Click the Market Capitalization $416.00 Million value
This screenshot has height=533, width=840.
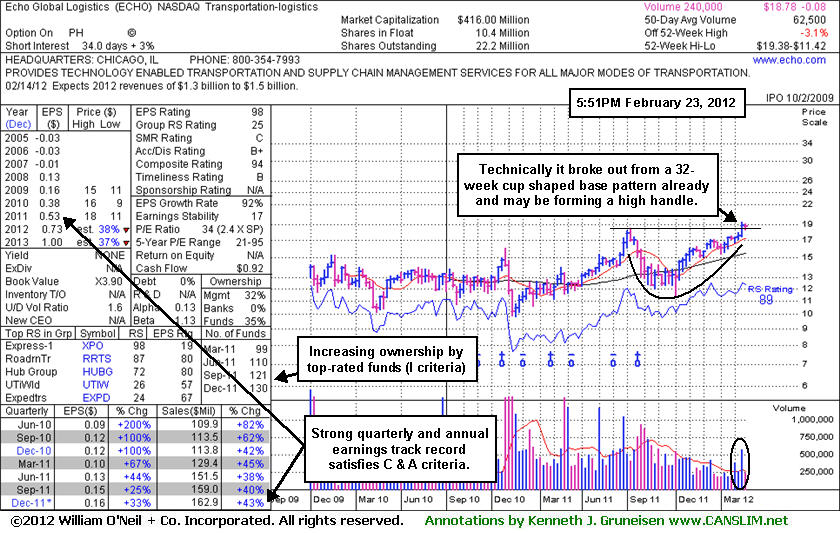click(493, 20)
